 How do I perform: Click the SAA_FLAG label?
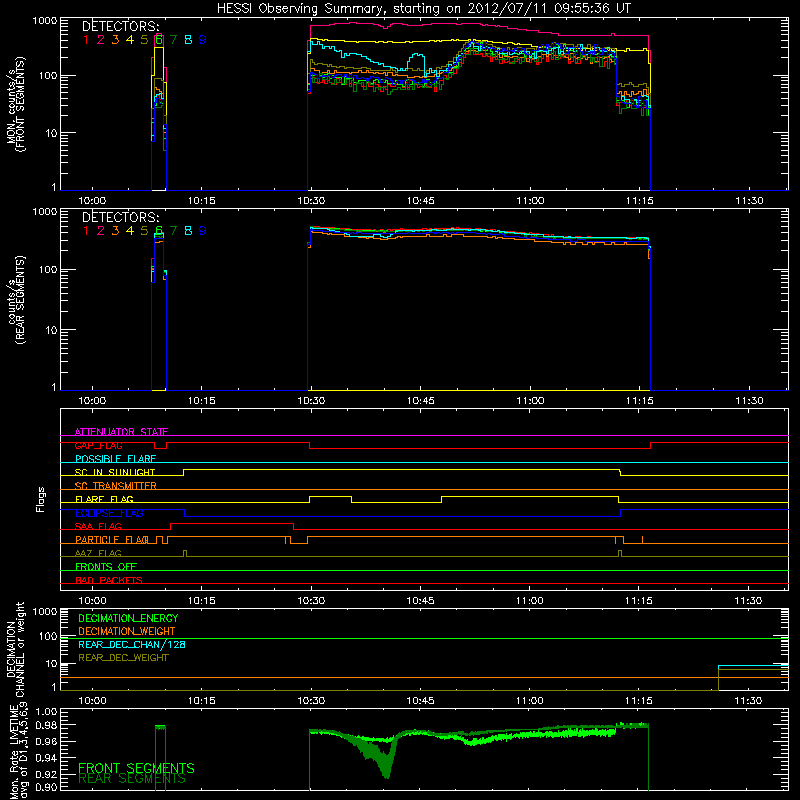tap(98, 526)
